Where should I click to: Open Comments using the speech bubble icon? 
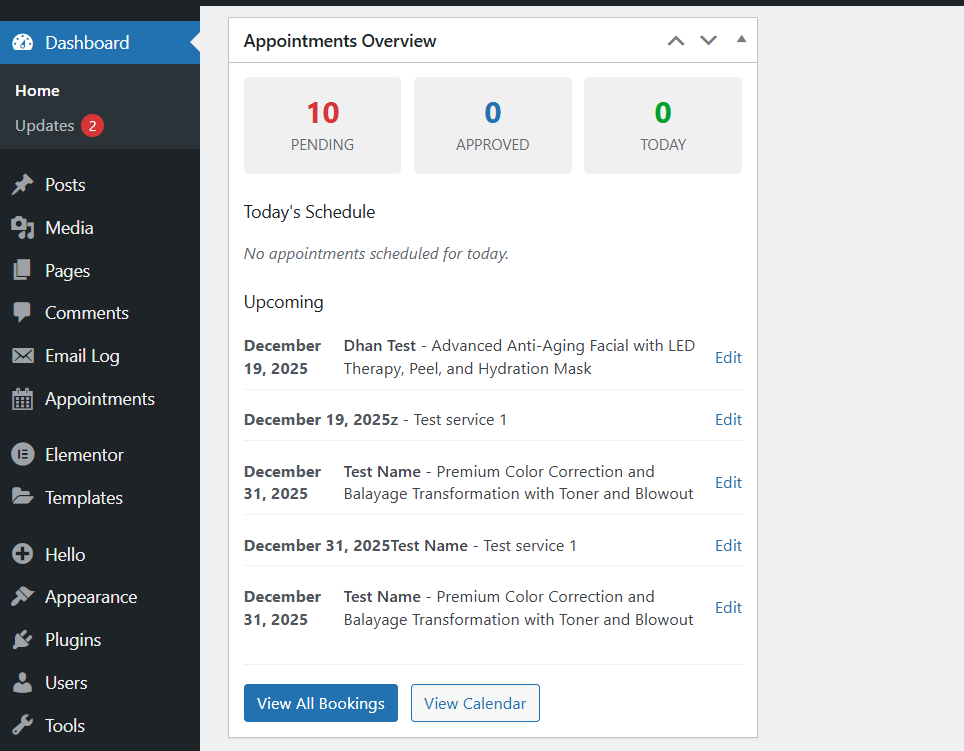pos(23,313)
